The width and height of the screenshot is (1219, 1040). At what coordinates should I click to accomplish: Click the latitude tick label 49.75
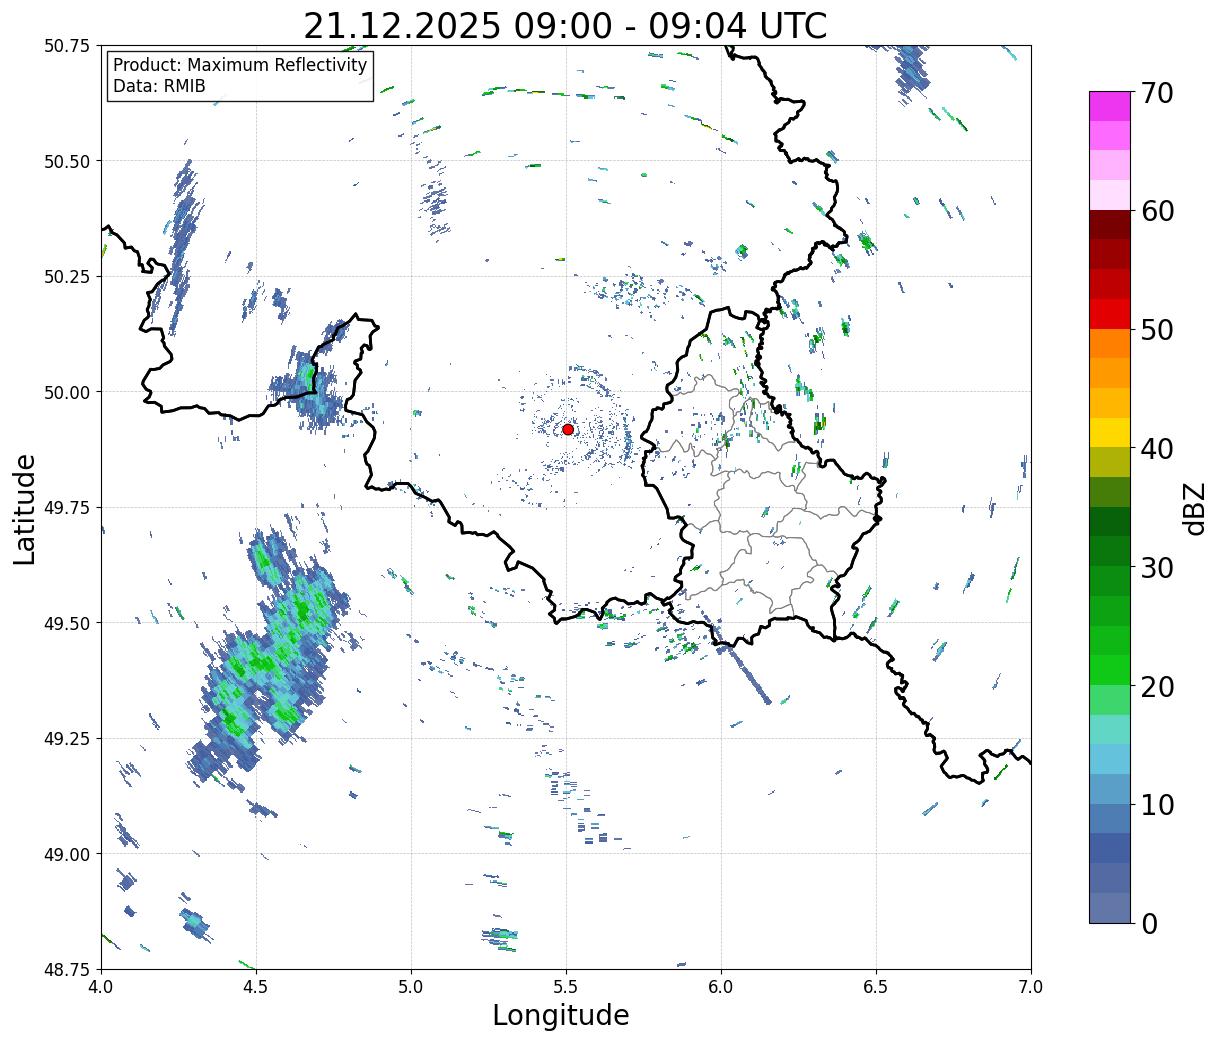(x=66, y=508)
